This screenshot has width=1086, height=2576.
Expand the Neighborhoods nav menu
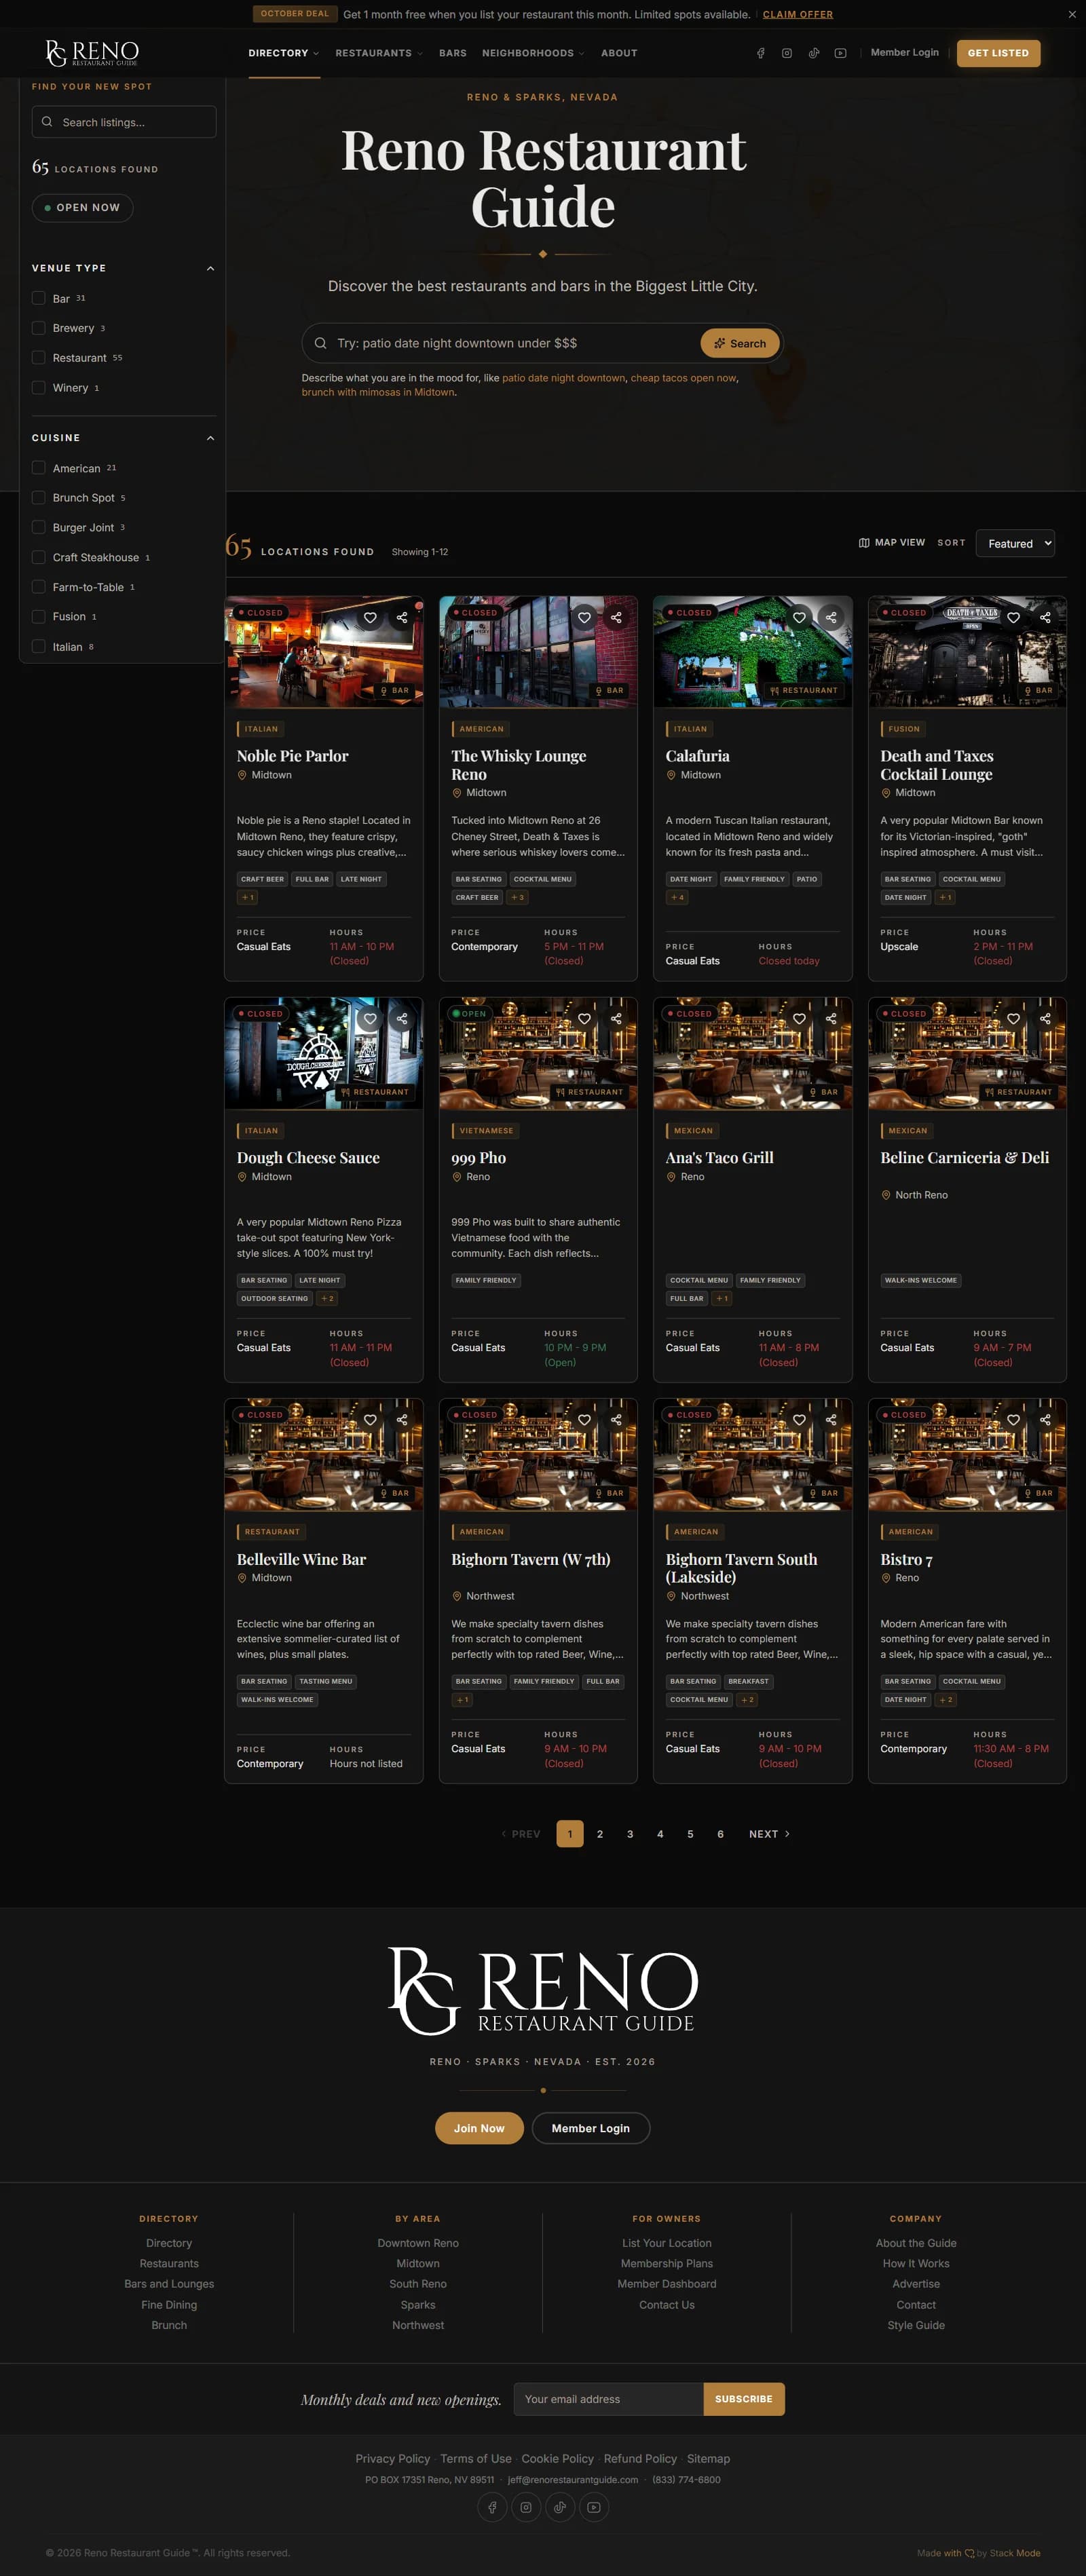pyautogui.click(x=533, y=53)
